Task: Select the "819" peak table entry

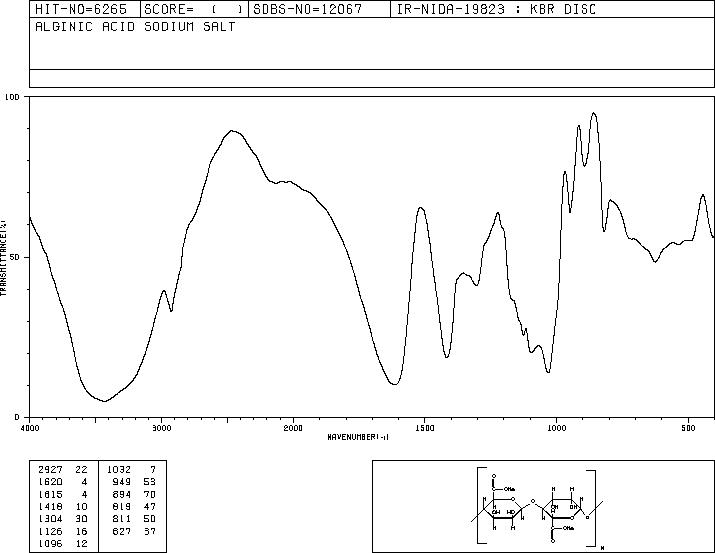Action: click(122, 506)
